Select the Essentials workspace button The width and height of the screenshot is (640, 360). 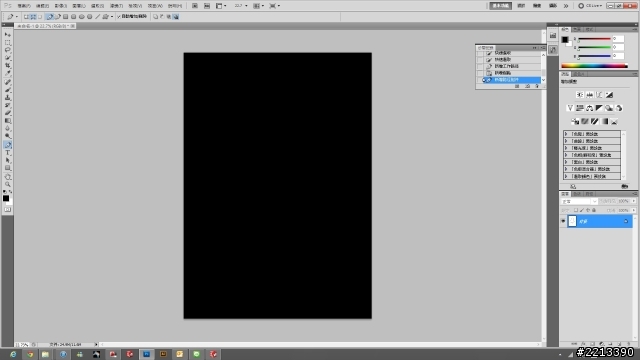501,6
